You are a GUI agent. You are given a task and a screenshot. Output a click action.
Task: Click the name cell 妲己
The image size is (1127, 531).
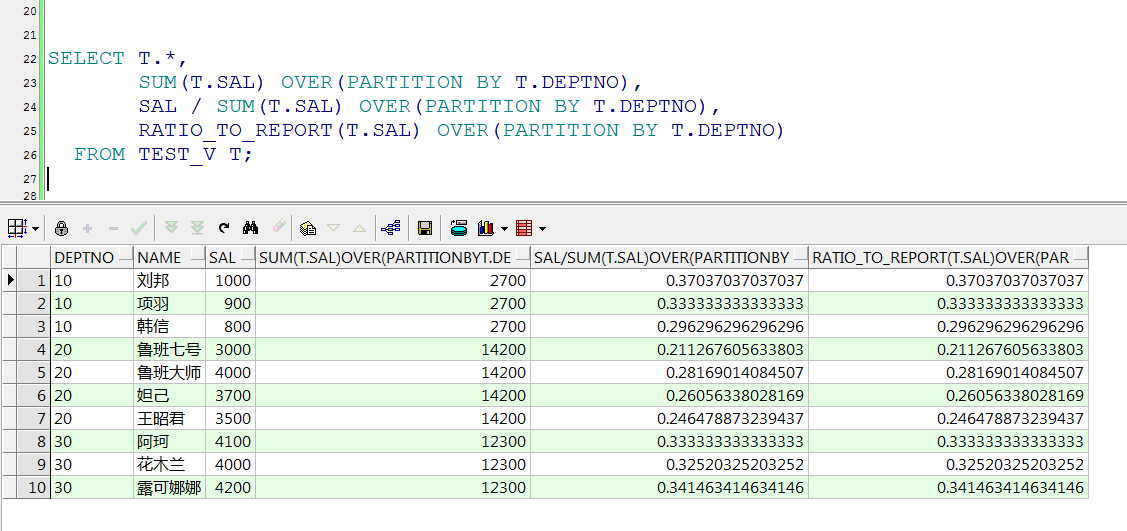pos(170,395)
